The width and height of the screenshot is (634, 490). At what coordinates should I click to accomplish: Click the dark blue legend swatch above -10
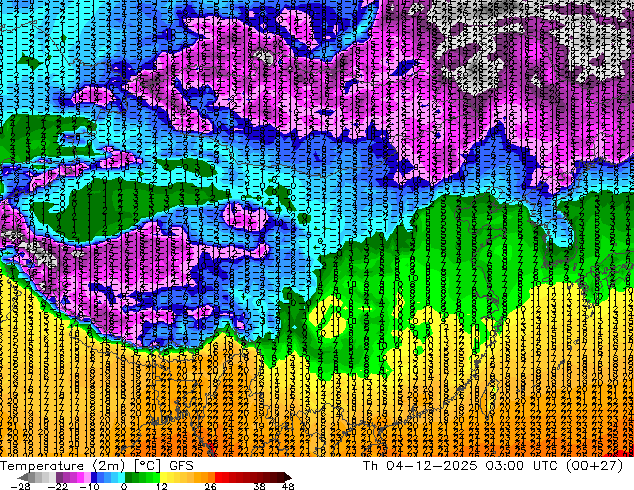pos(94,477)
